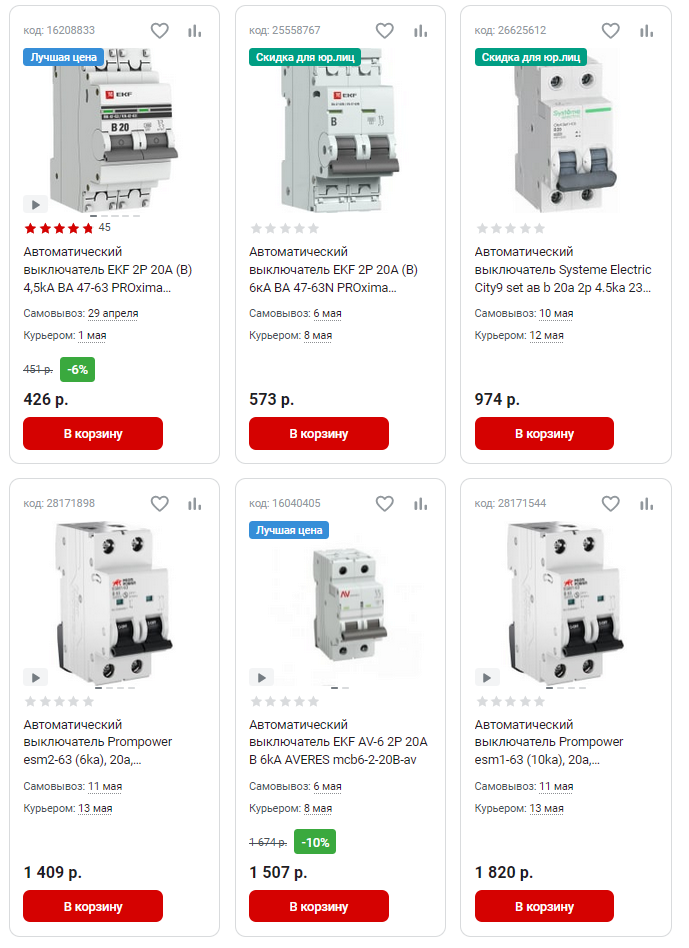Screen dimensions: 689x948
Task: Click compare chart icon for product 25558767
Action: pyautogui.click(x=421, y=31)
